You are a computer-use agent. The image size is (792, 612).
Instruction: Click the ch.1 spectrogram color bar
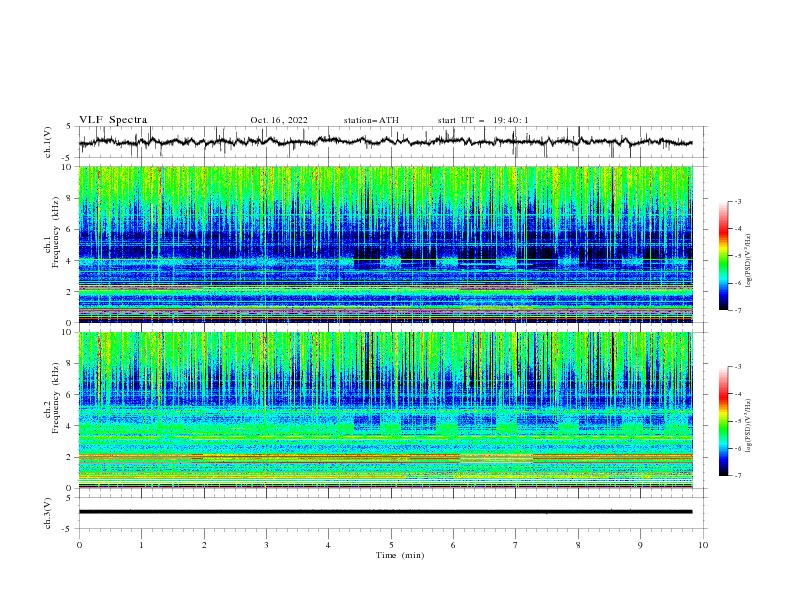(x=723, y=255)
